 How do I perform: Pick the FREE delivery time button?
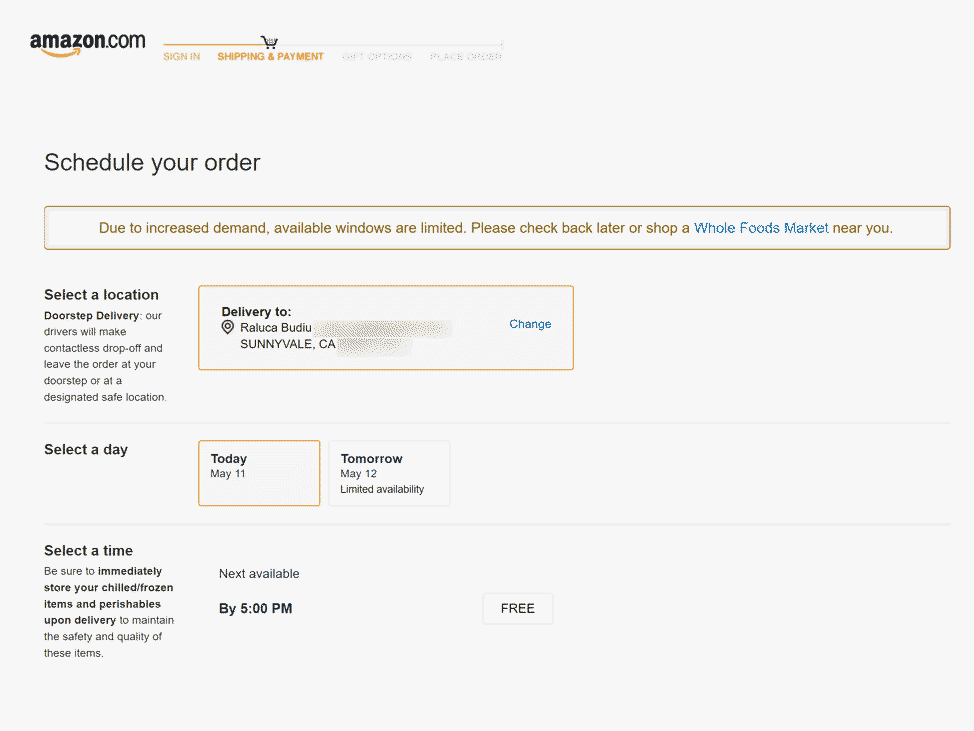pos(517,608)
